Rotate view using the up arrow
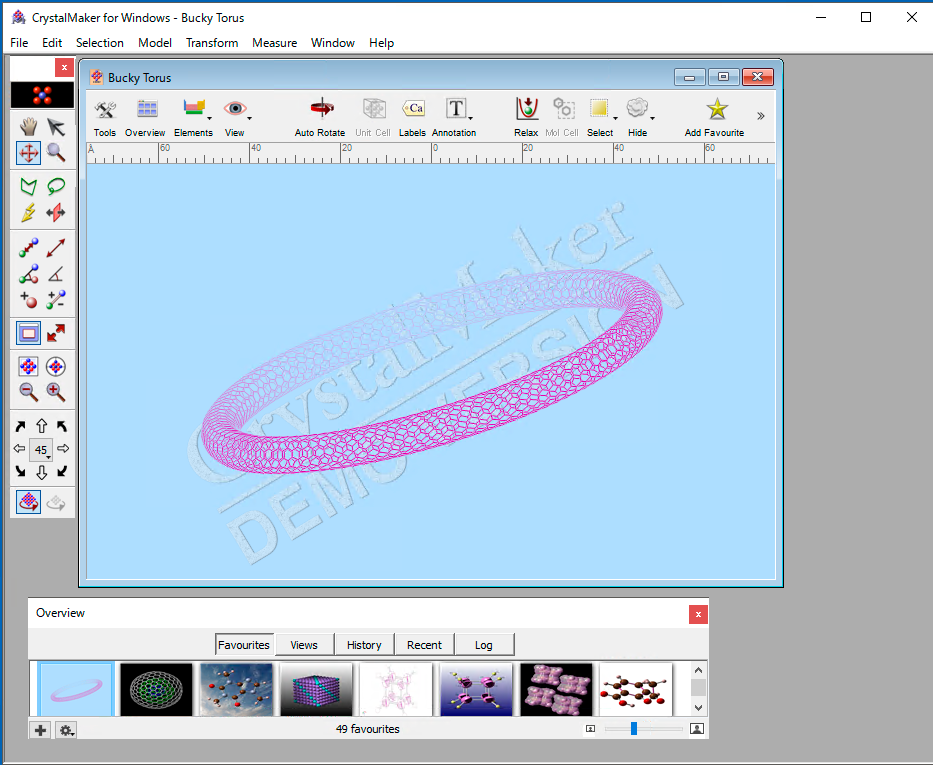 pyautogui.click(x=41, y=426)
